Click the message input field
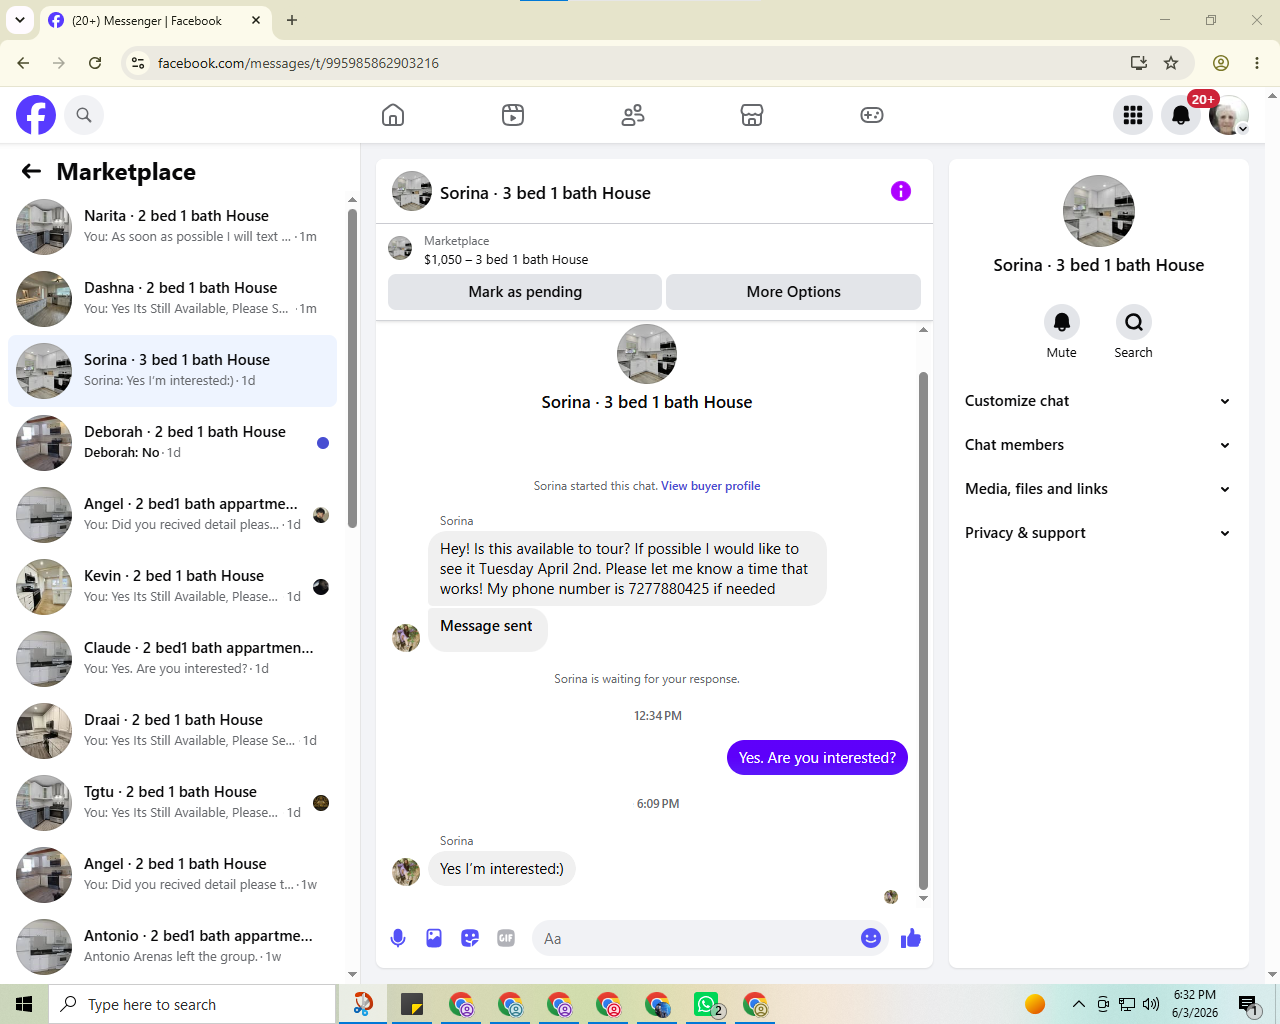1280x1024 pixels. pos(696,938)
